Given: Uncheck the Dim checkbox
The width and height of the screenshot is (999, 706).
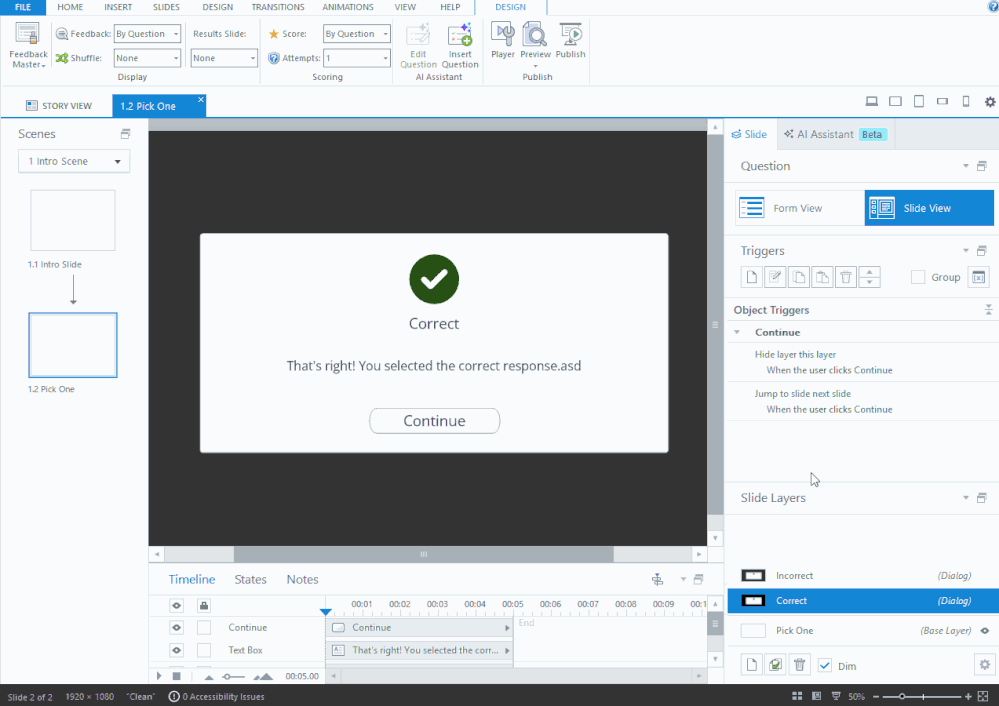Looking at the screenshot, I should pyautogui.click(x=825, y=666).
